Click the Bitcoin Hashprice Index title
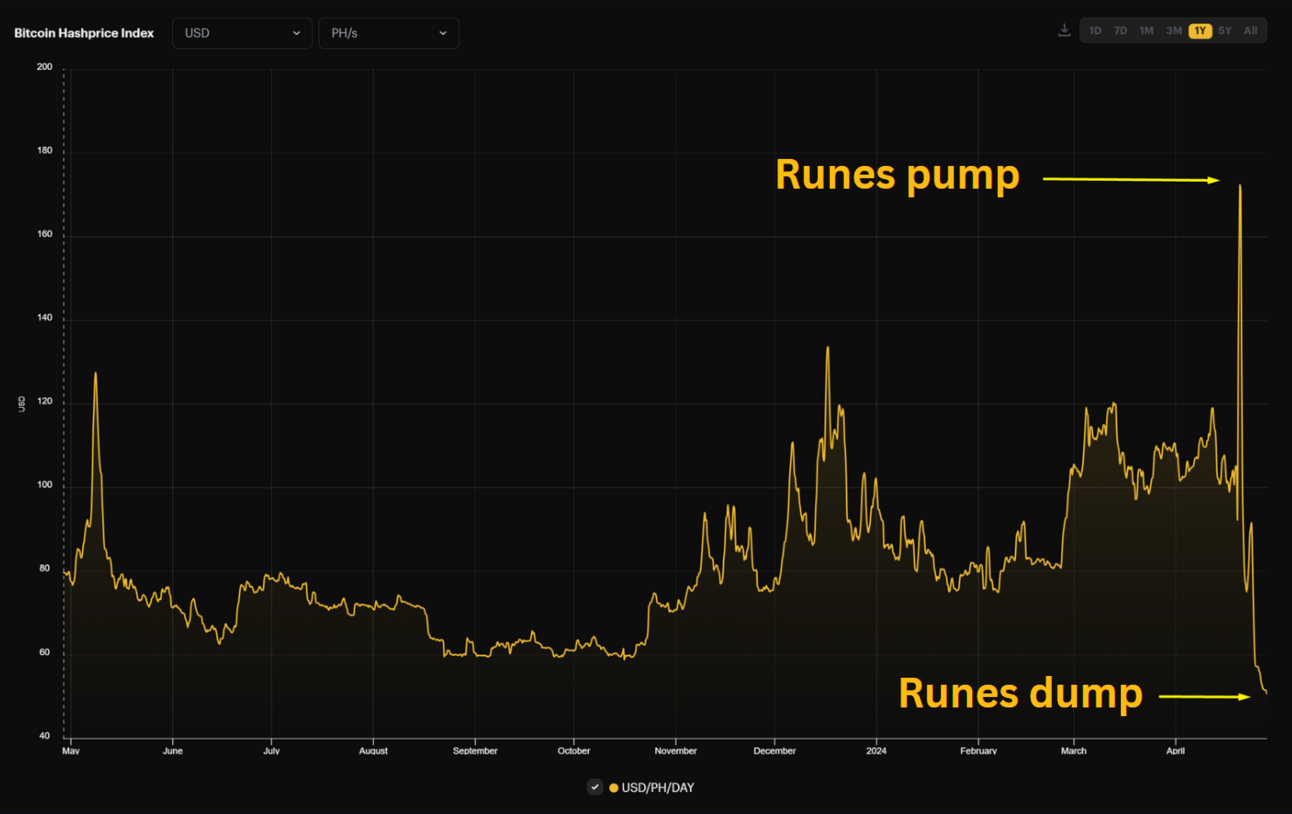The image size is (1292, 814). pos(84,33)
